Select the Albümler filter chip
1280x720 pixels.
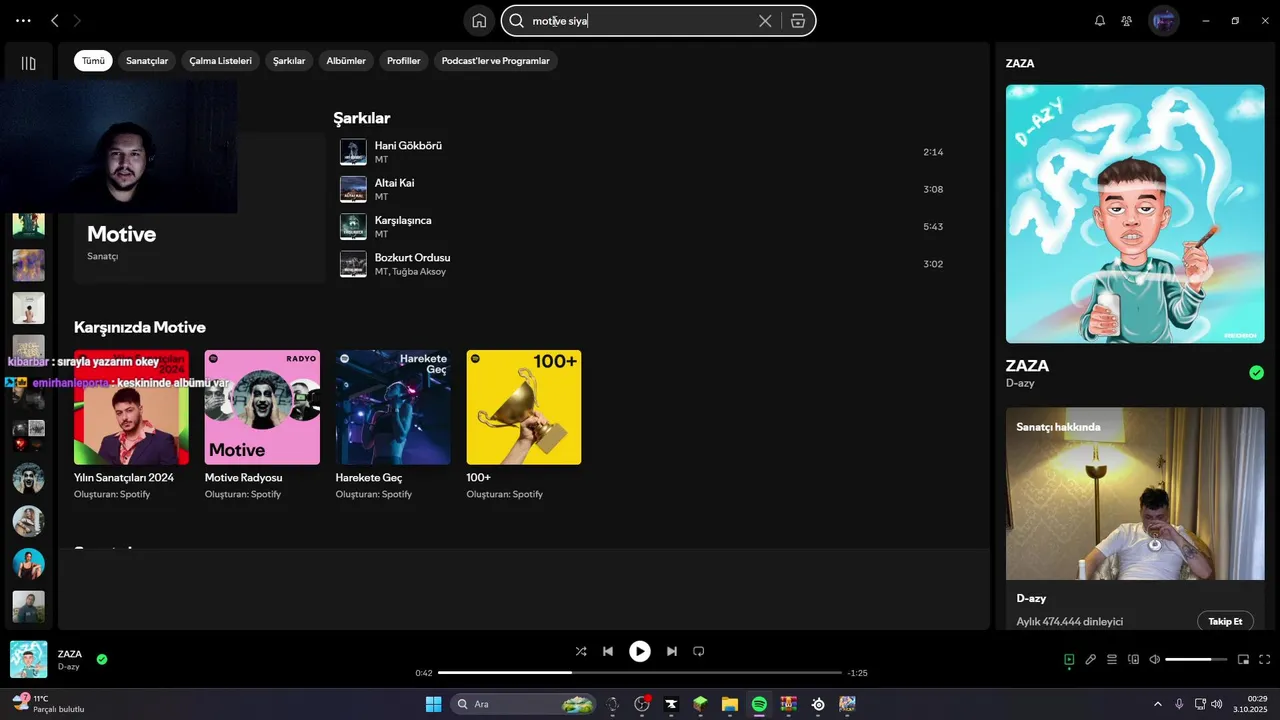point(346,61)
